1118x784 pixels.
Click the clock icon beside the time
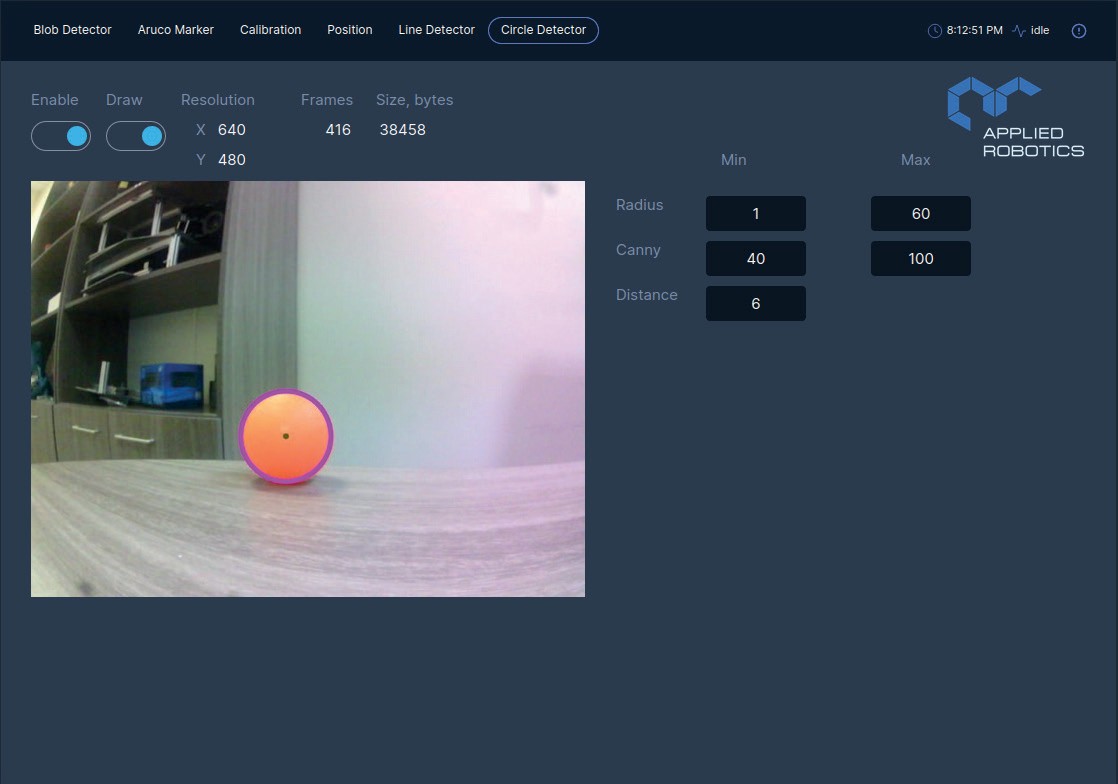tap(935, 31)
